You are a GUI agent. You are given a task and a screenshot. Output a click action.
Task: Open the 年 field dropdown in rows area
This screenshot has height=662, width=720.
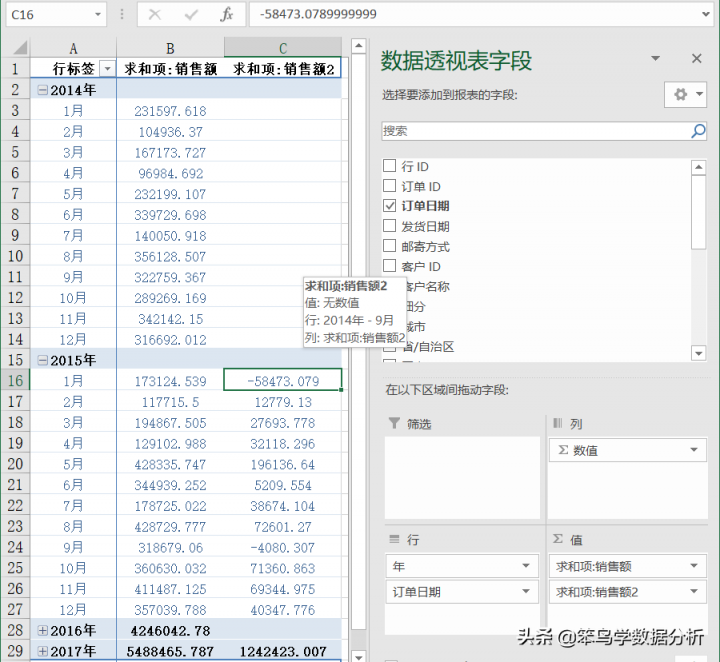coord(526,566)
